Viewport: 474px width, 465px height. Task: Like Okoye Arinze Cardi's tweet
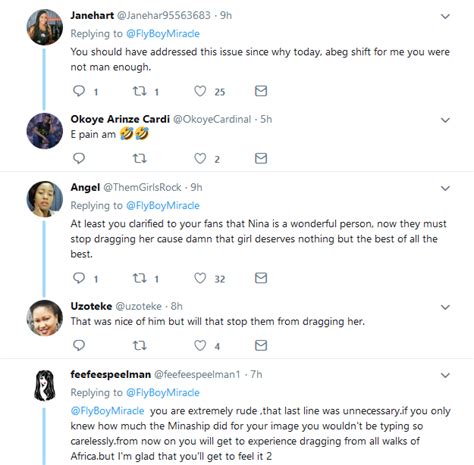click(x=200, y=158)
